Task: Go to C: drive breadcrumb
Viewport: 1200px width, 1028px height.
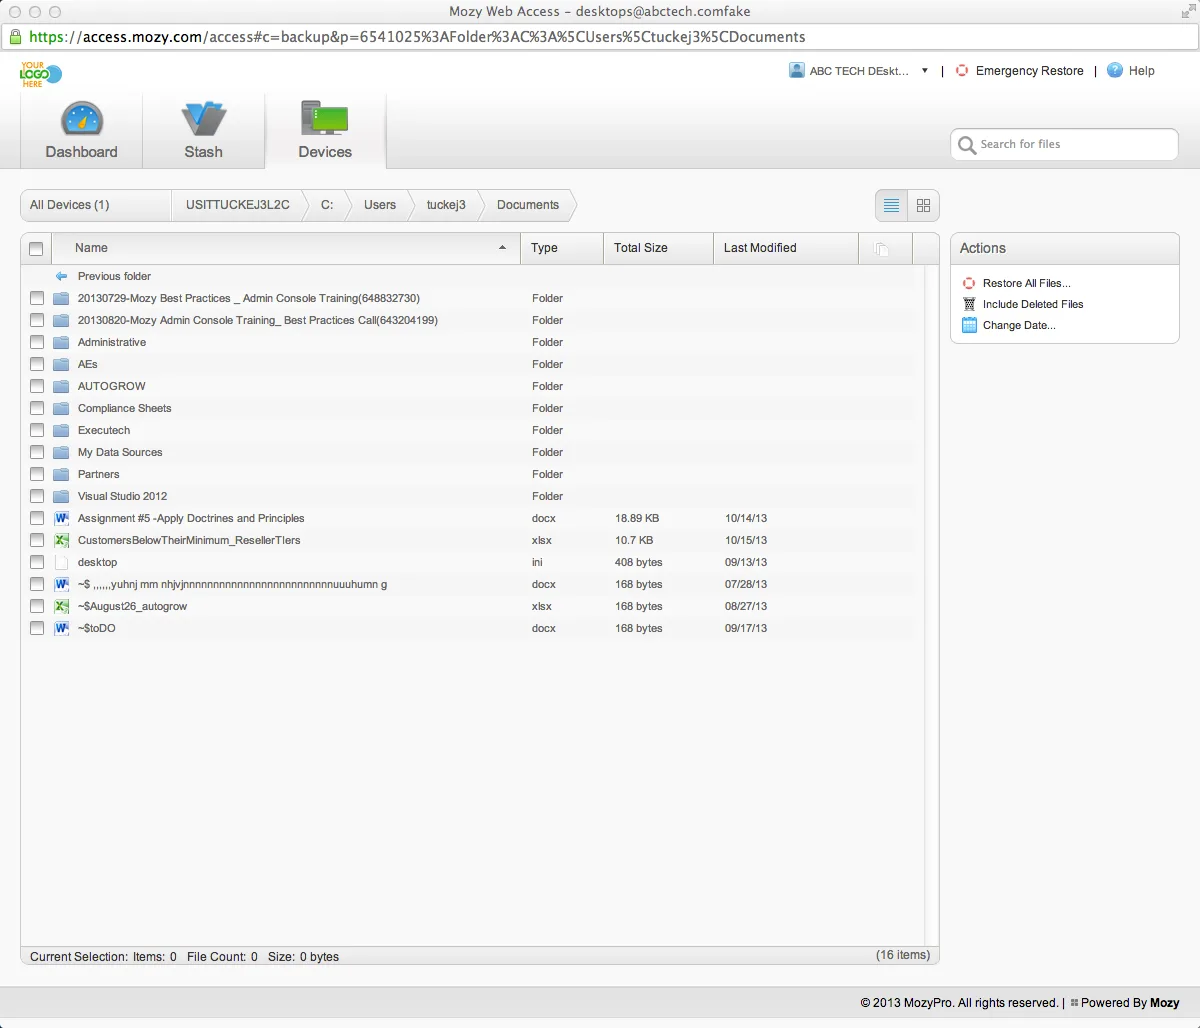Action: (x=327, y=205)
